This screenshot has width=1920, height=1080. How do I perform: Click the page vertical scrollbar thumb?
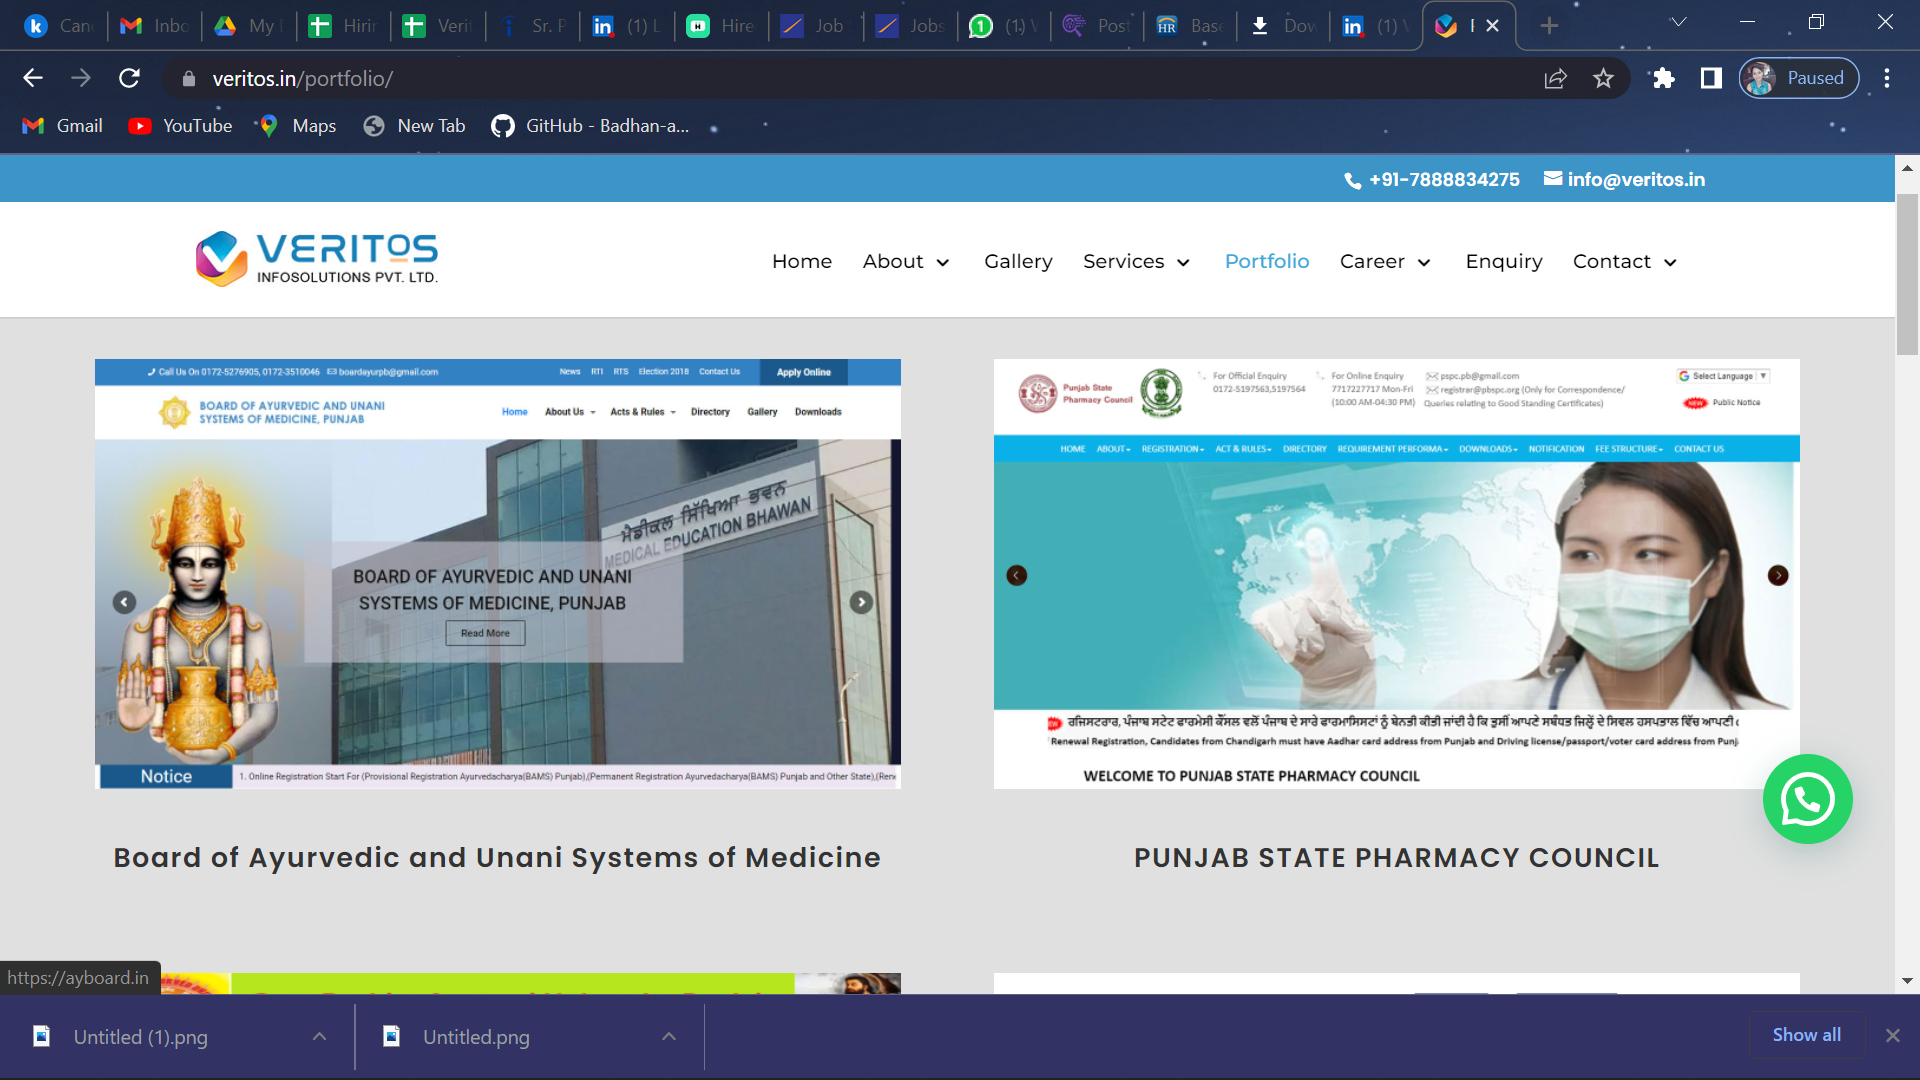(1907, 274)
